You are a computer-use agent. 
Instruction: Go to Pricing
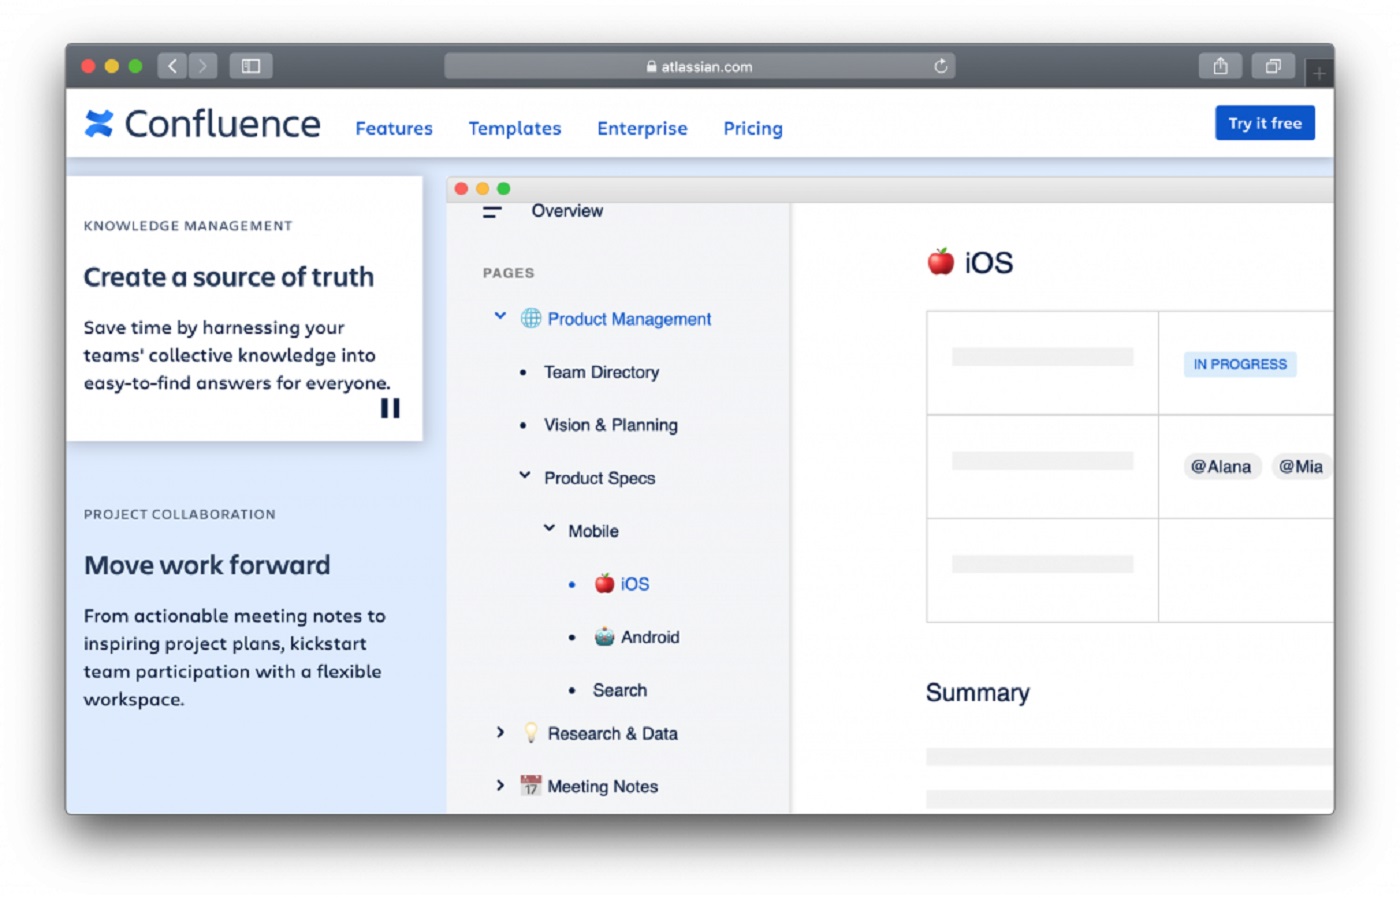tap(753, 128)
